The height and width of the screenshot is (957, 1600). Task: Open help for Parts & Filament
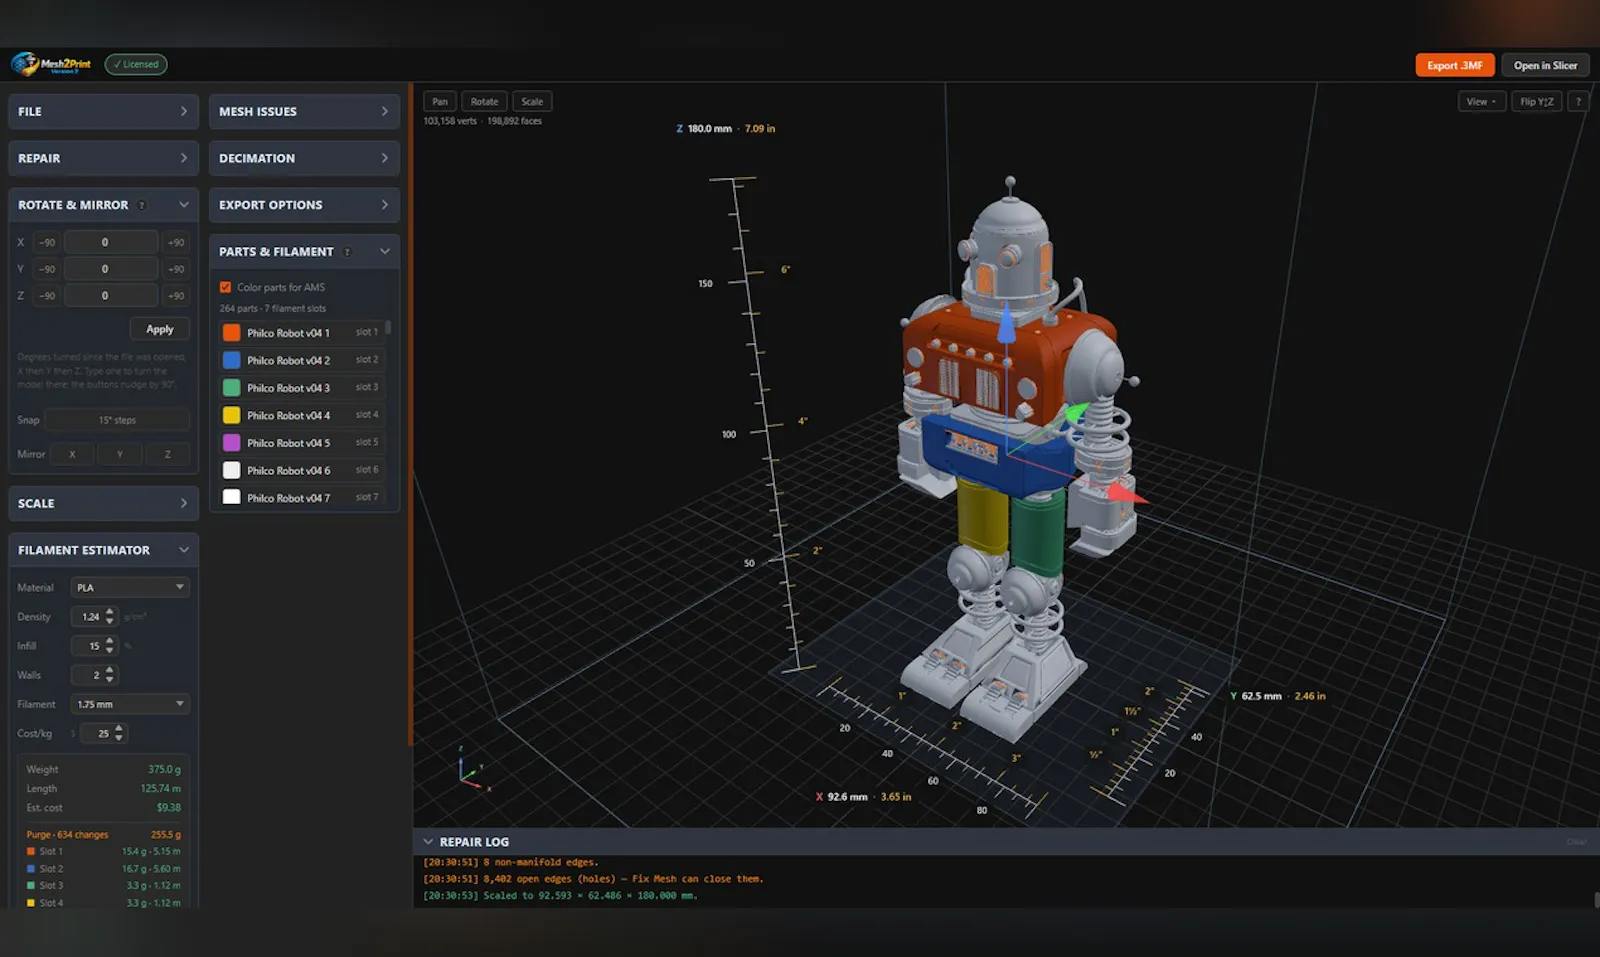[x=347, y=252]
